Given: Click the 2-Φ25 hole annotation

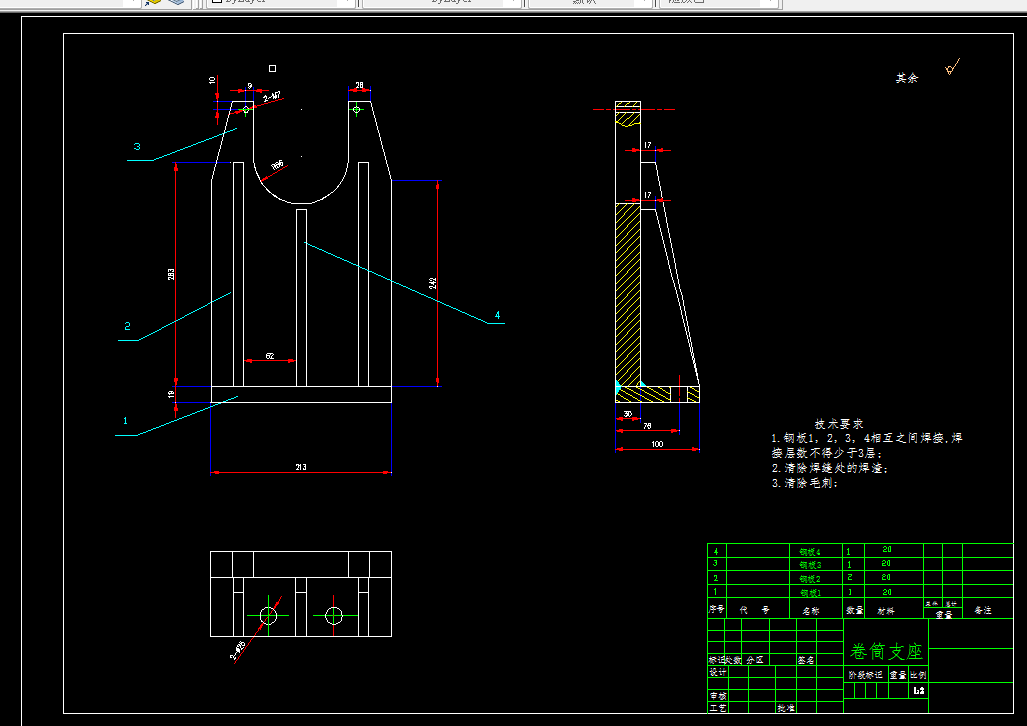Looking at the screenshot, I should (238, 651).
